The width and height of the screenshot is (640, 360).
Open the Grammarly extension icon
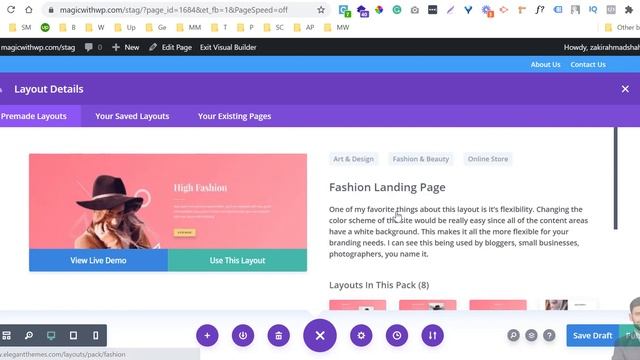pyautogui.click(x=397, y=10)
